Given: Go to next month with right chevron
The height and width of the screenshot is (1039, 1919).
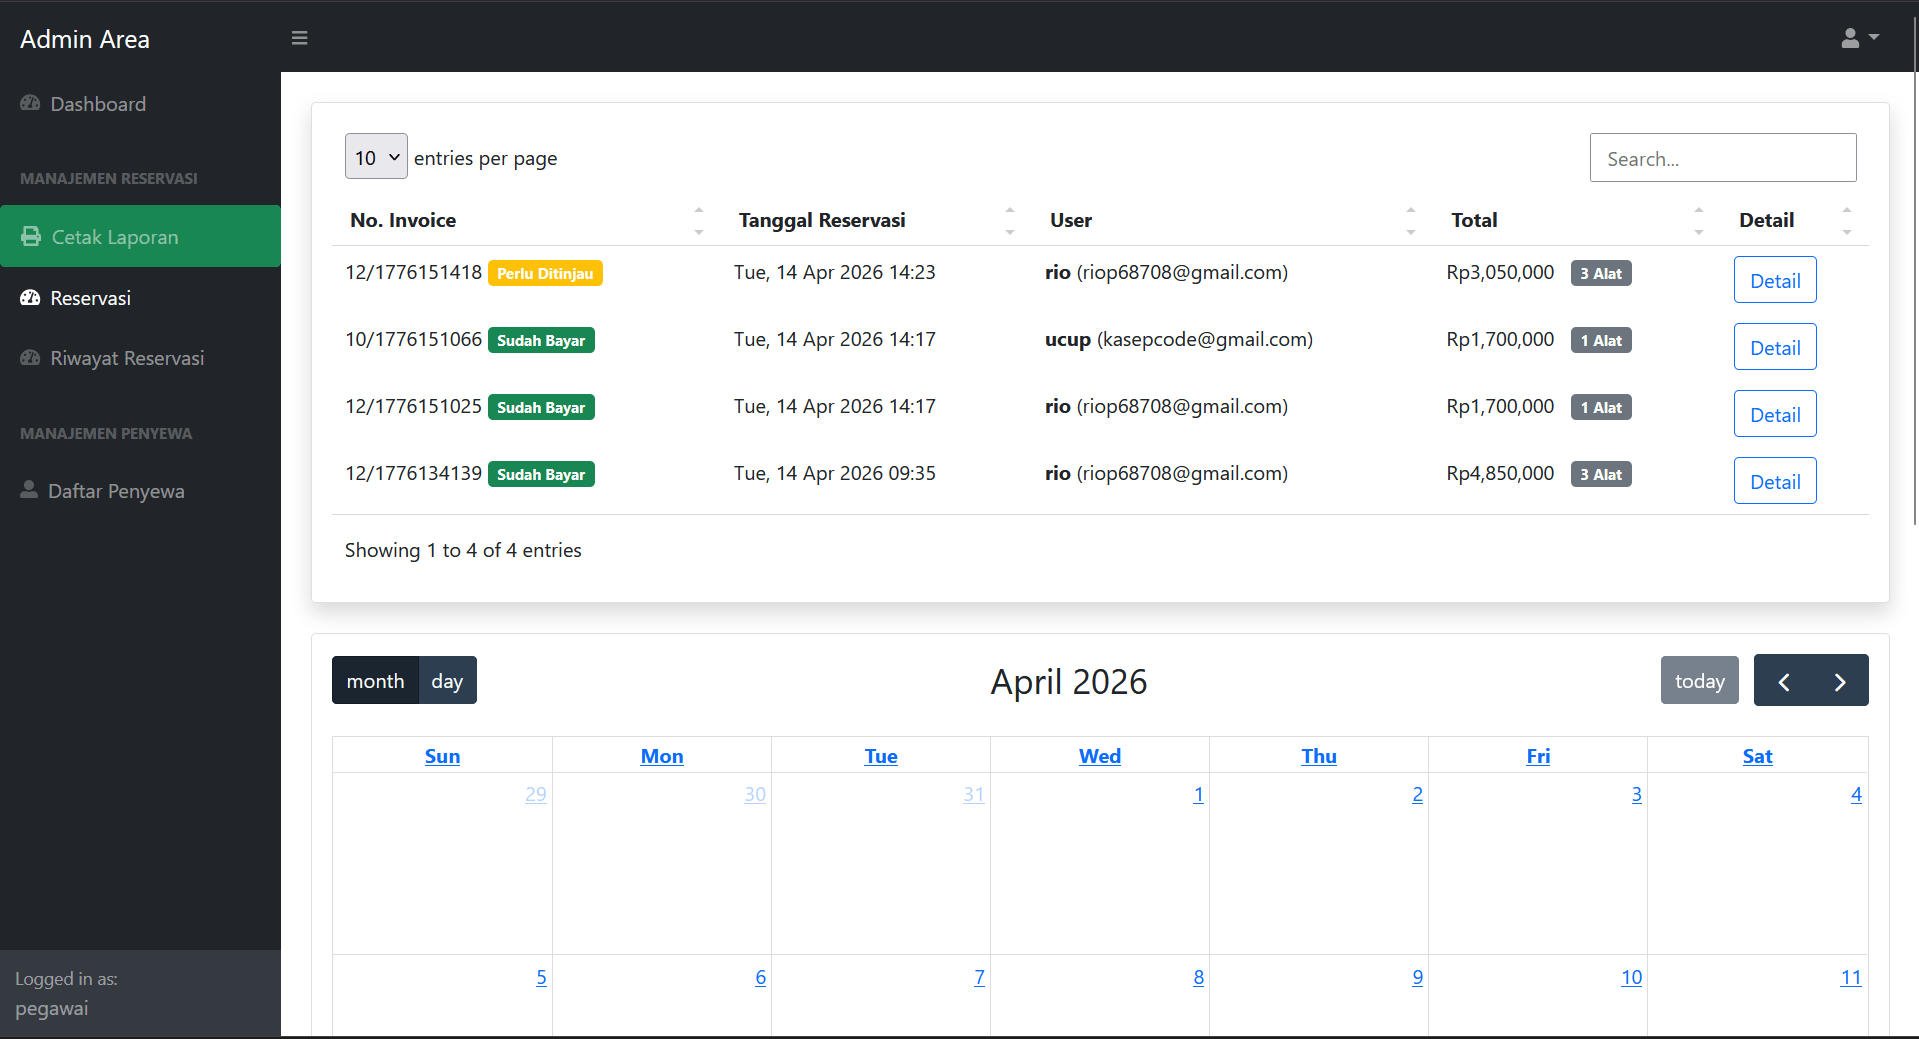Looking at the screenshot, I should point(1840,681).
